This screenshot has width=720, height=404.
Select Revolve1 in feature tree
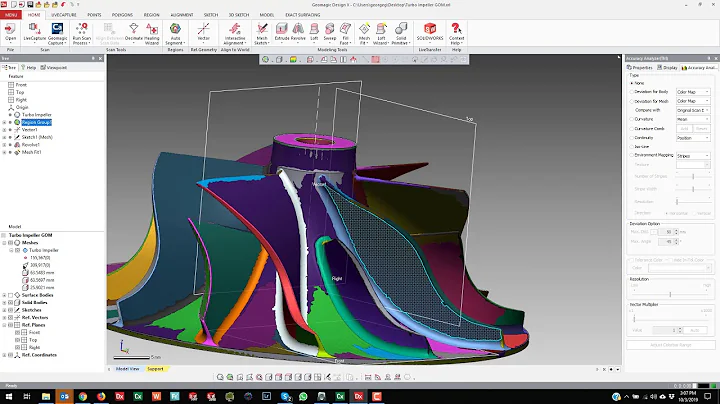tap(31, 145)
